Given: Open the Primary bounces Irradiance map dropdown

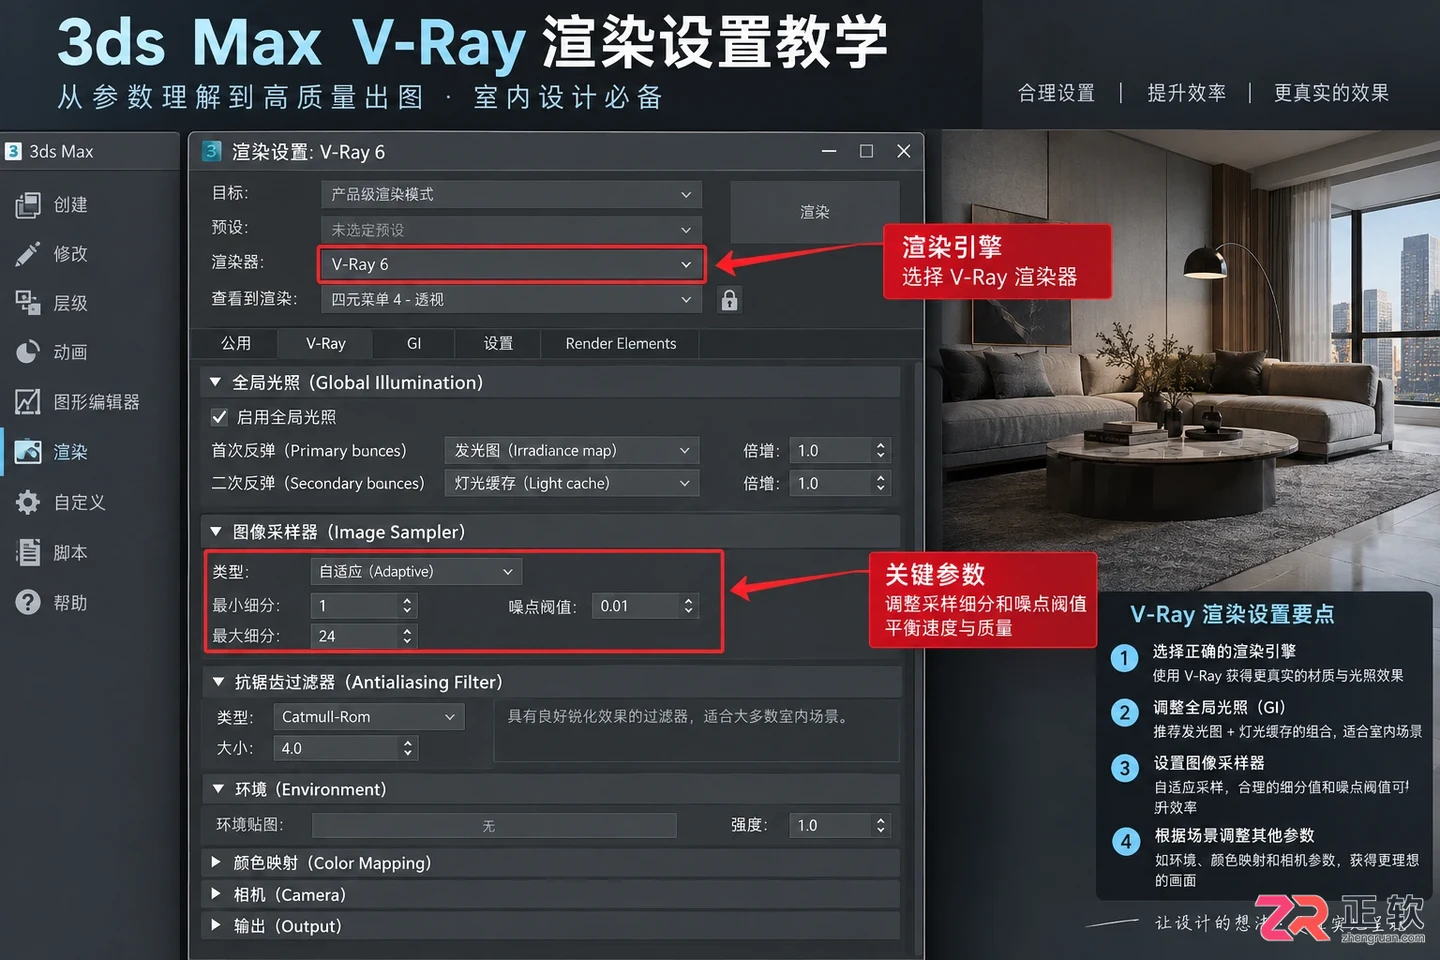Looking at the screenshot, I should tap(571, 451).
